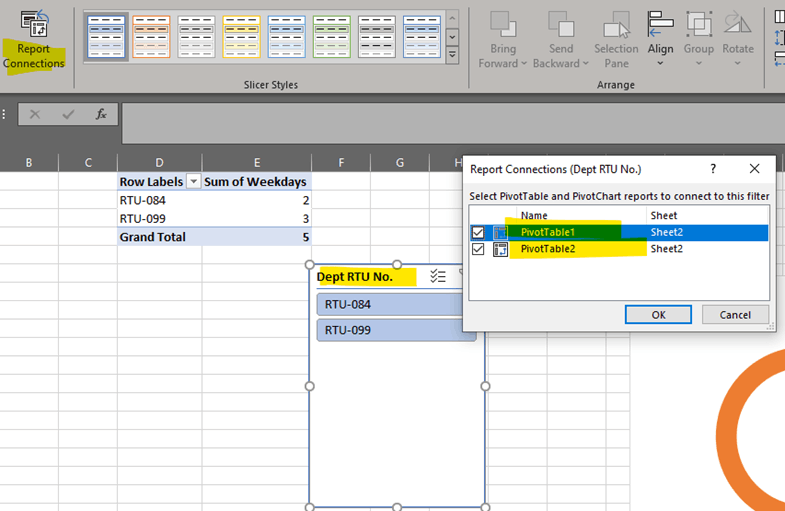The width and height of the screenshot is (785, 511).
Task: Cancel formula bar entry
Action: coord(35,114)
